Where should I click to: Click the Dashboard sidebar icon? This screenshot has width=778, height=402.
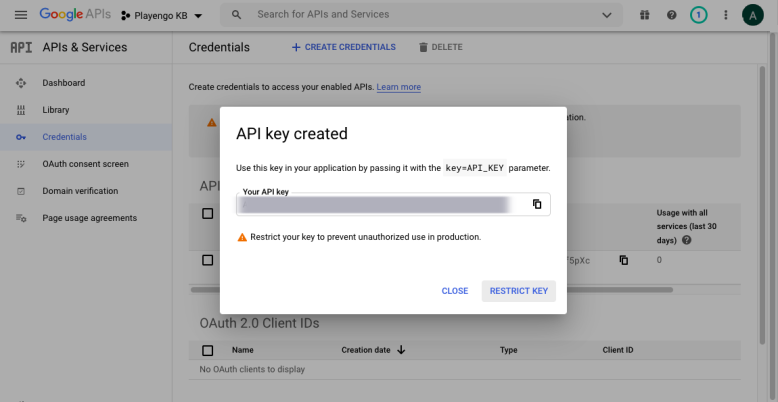21,83
